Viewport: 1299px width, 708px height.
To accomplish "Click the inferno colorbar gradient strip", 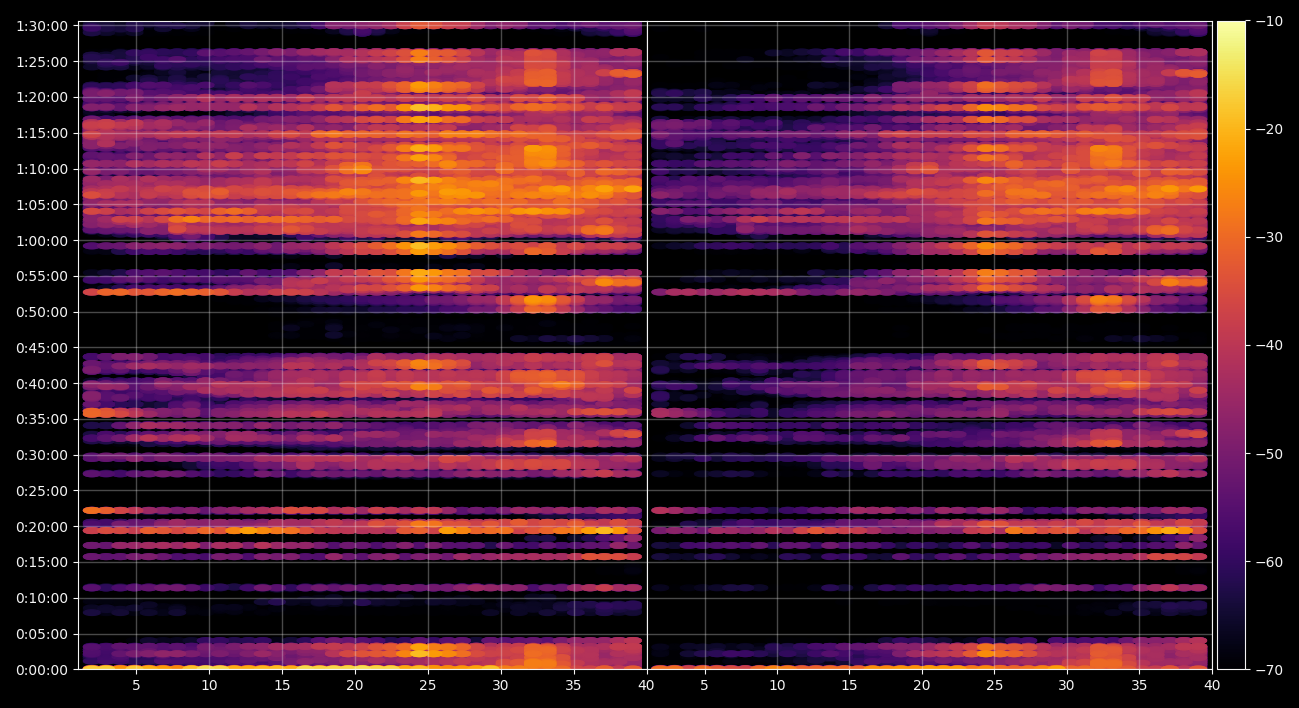I will click(x=1231, y=345).
